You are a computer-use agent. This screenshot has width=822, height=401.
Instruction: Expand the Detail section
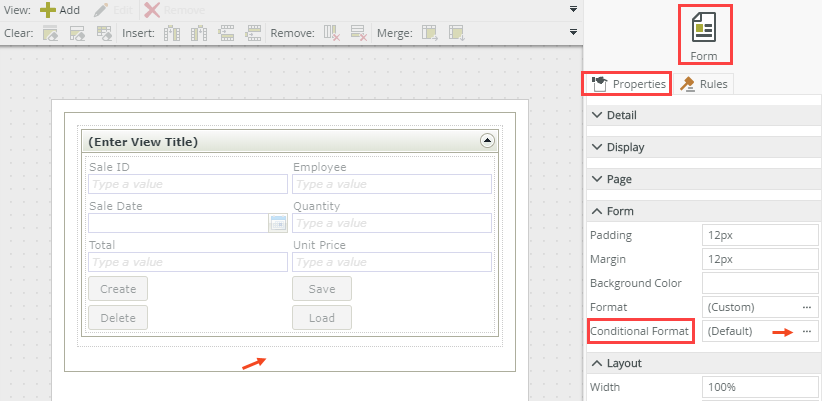point(704,115)
